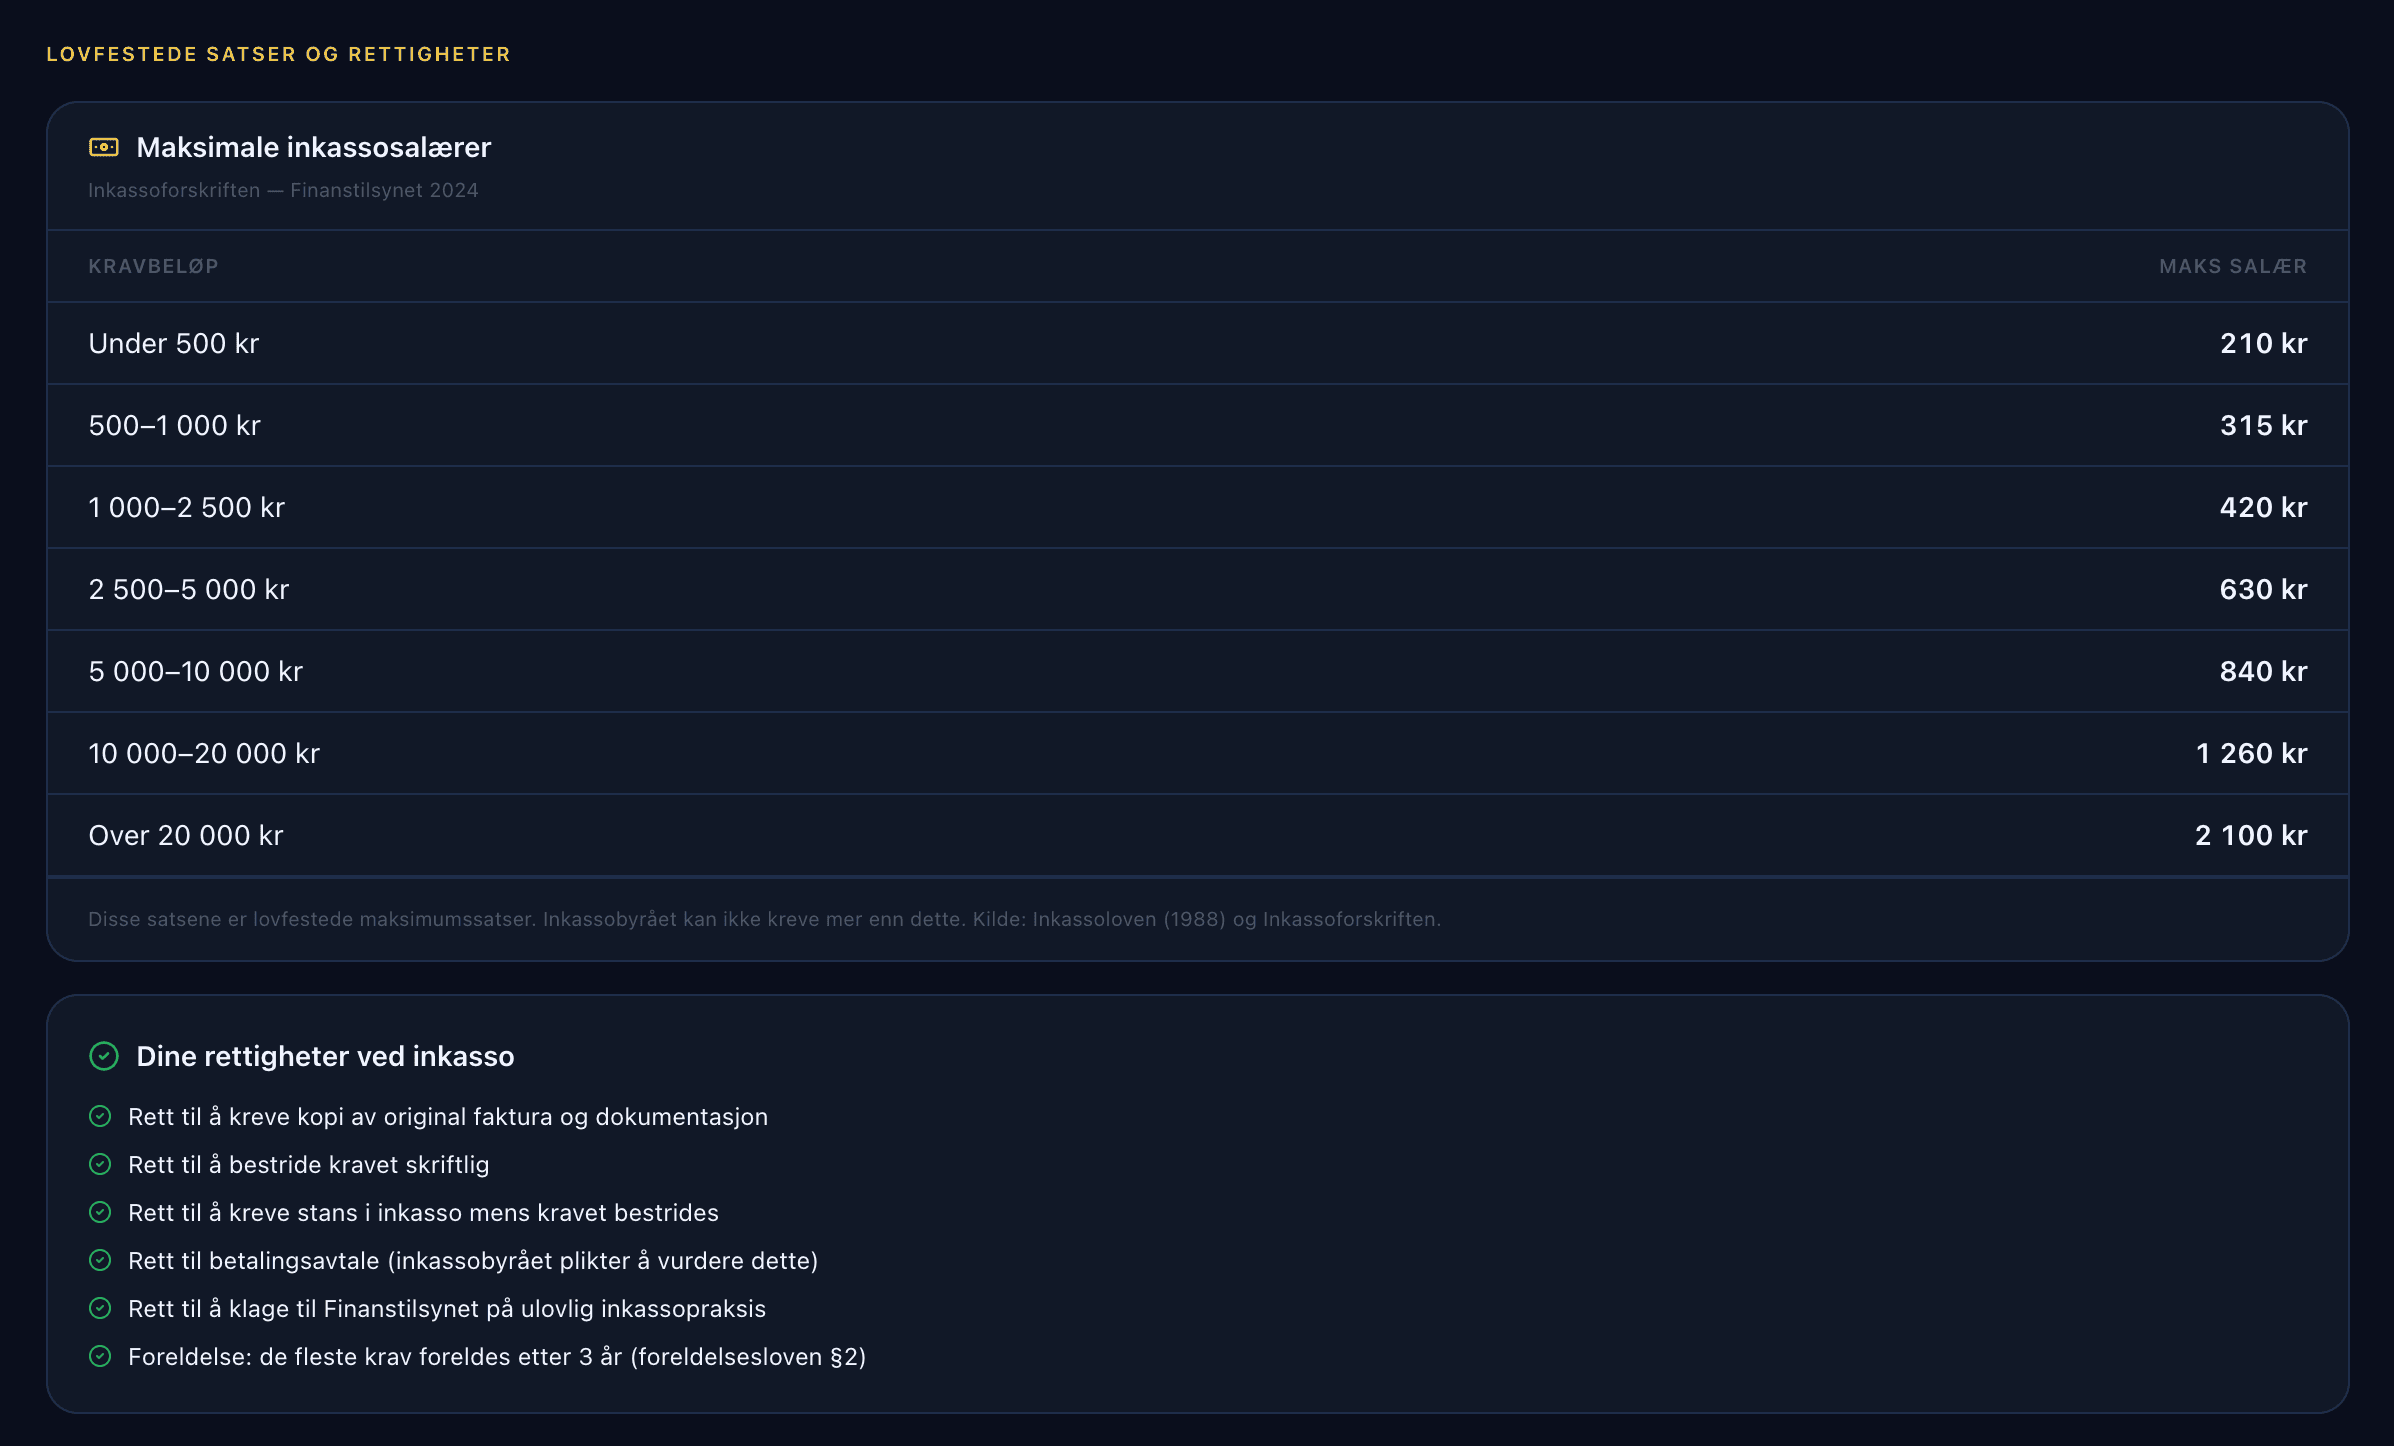Screen dimensions: 2394x1446
Task: Select the '210 kr' fee value
Action: [x=2264, y=343]
